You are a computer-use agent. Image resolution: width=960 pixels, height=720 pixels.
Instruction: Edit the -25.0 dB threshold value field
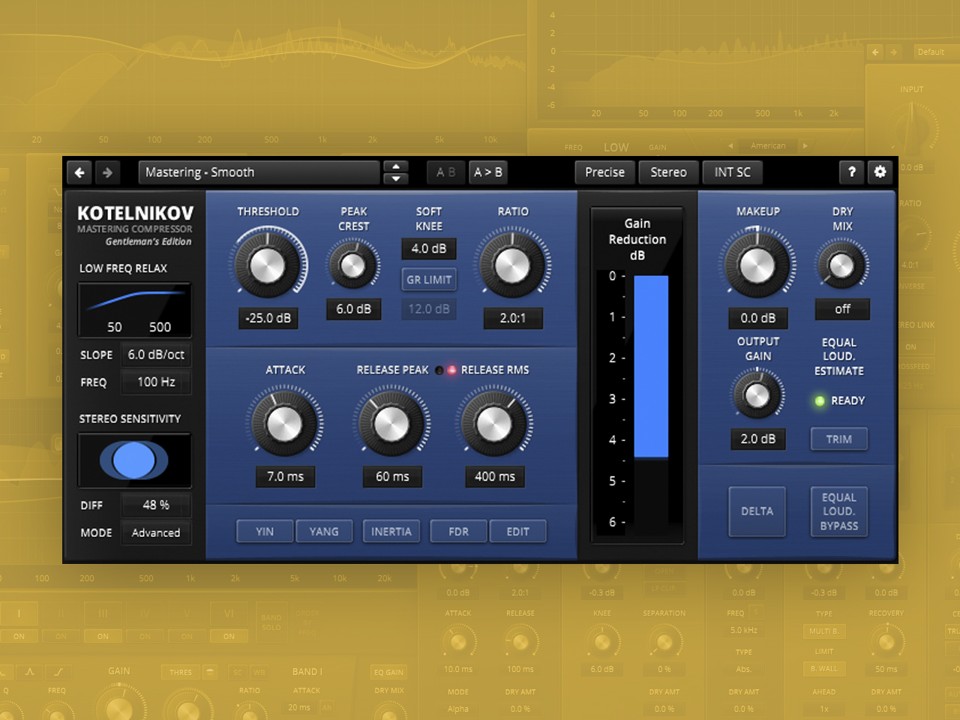point(268,318)
